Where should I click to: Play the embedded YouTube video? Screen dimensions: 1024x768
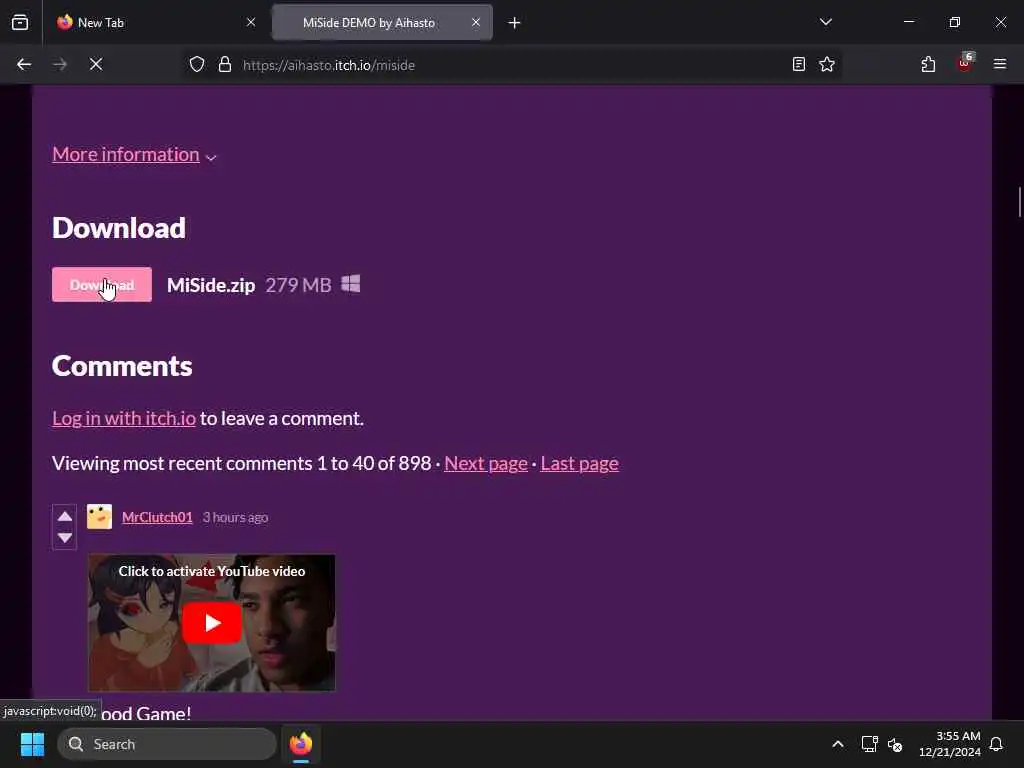pyautogui.click(x=212, y=623)
